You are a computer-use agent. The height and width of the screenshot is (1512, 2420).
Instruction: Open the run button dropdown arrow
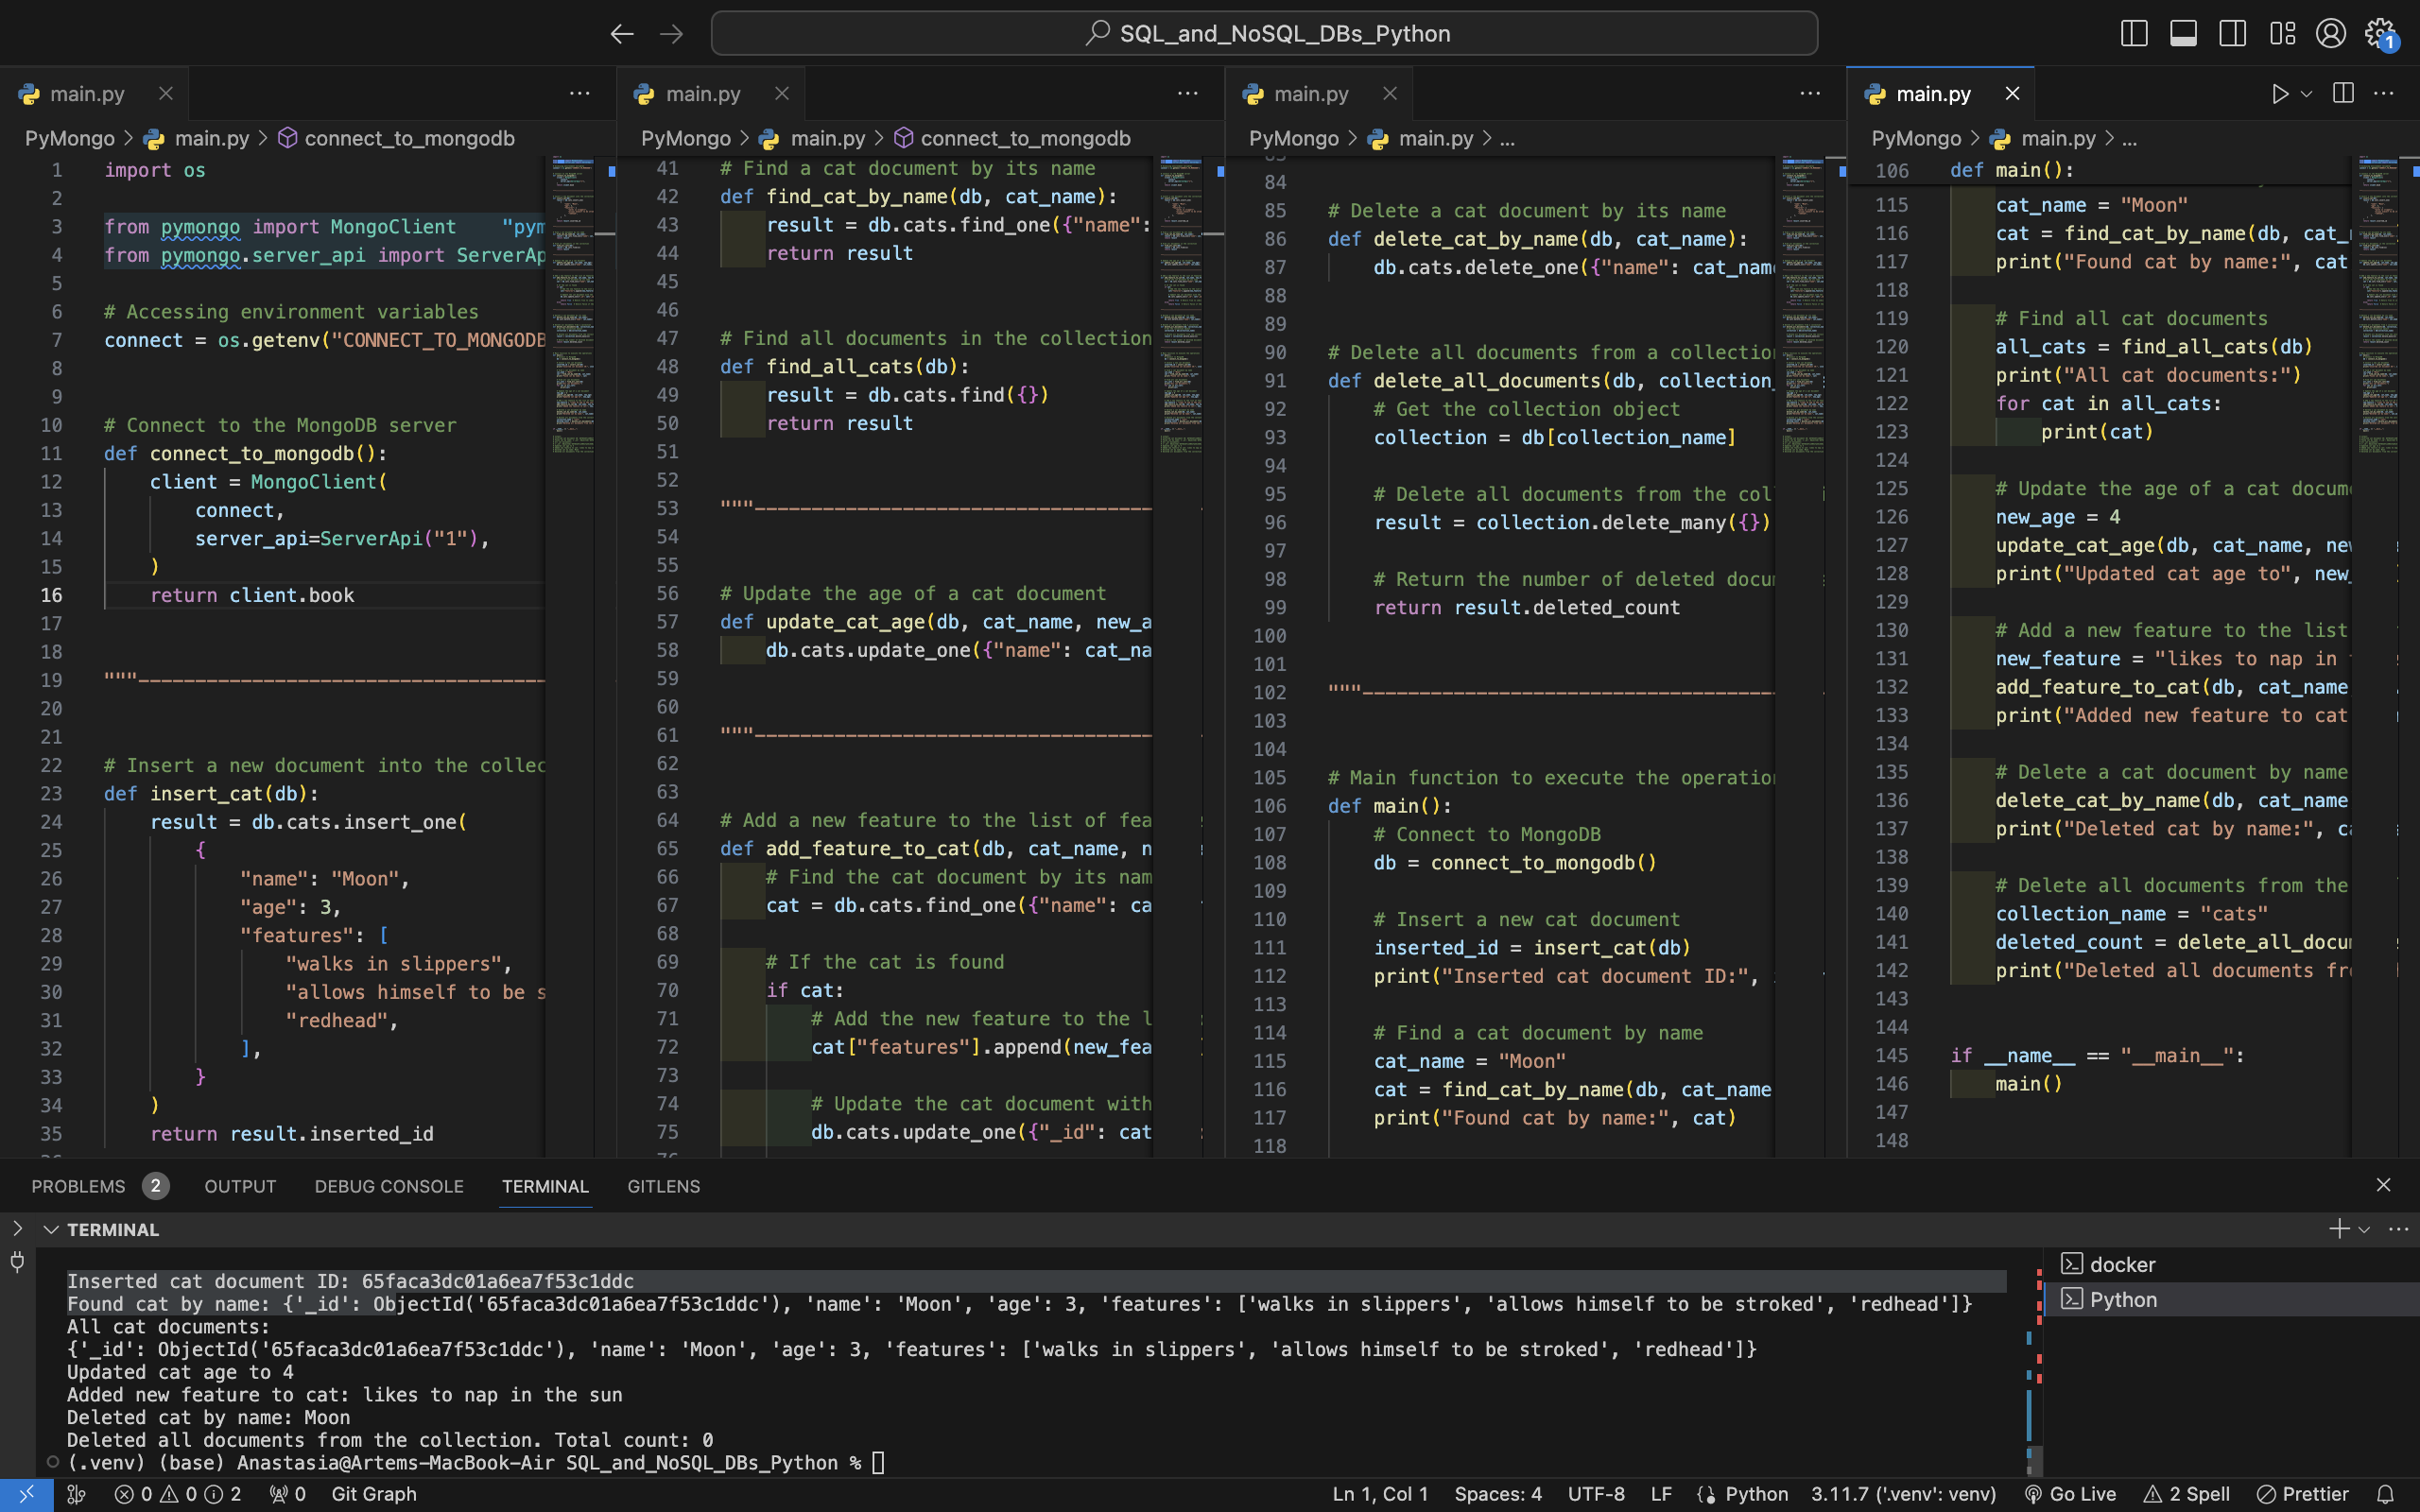[x=2306, y=94]
